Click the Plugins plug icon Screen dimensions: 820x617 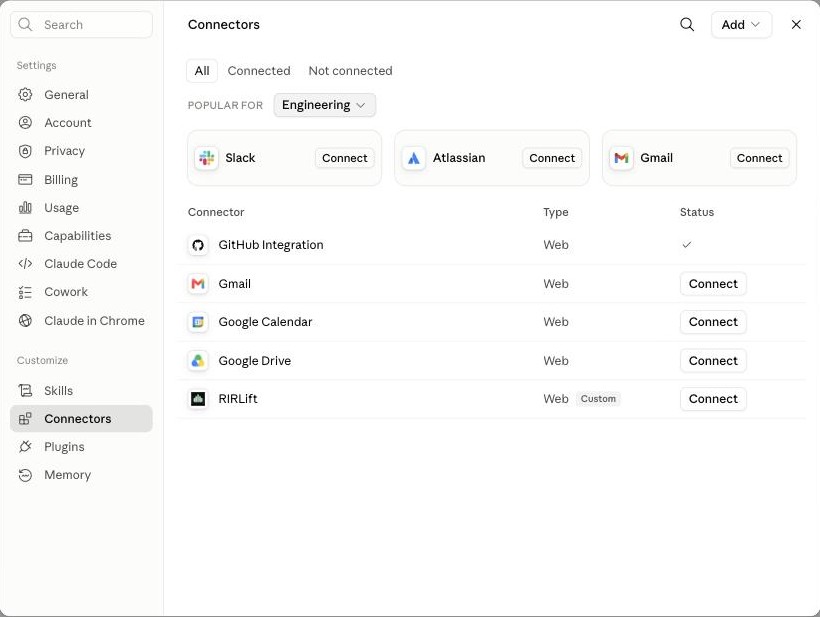point(25,447)
